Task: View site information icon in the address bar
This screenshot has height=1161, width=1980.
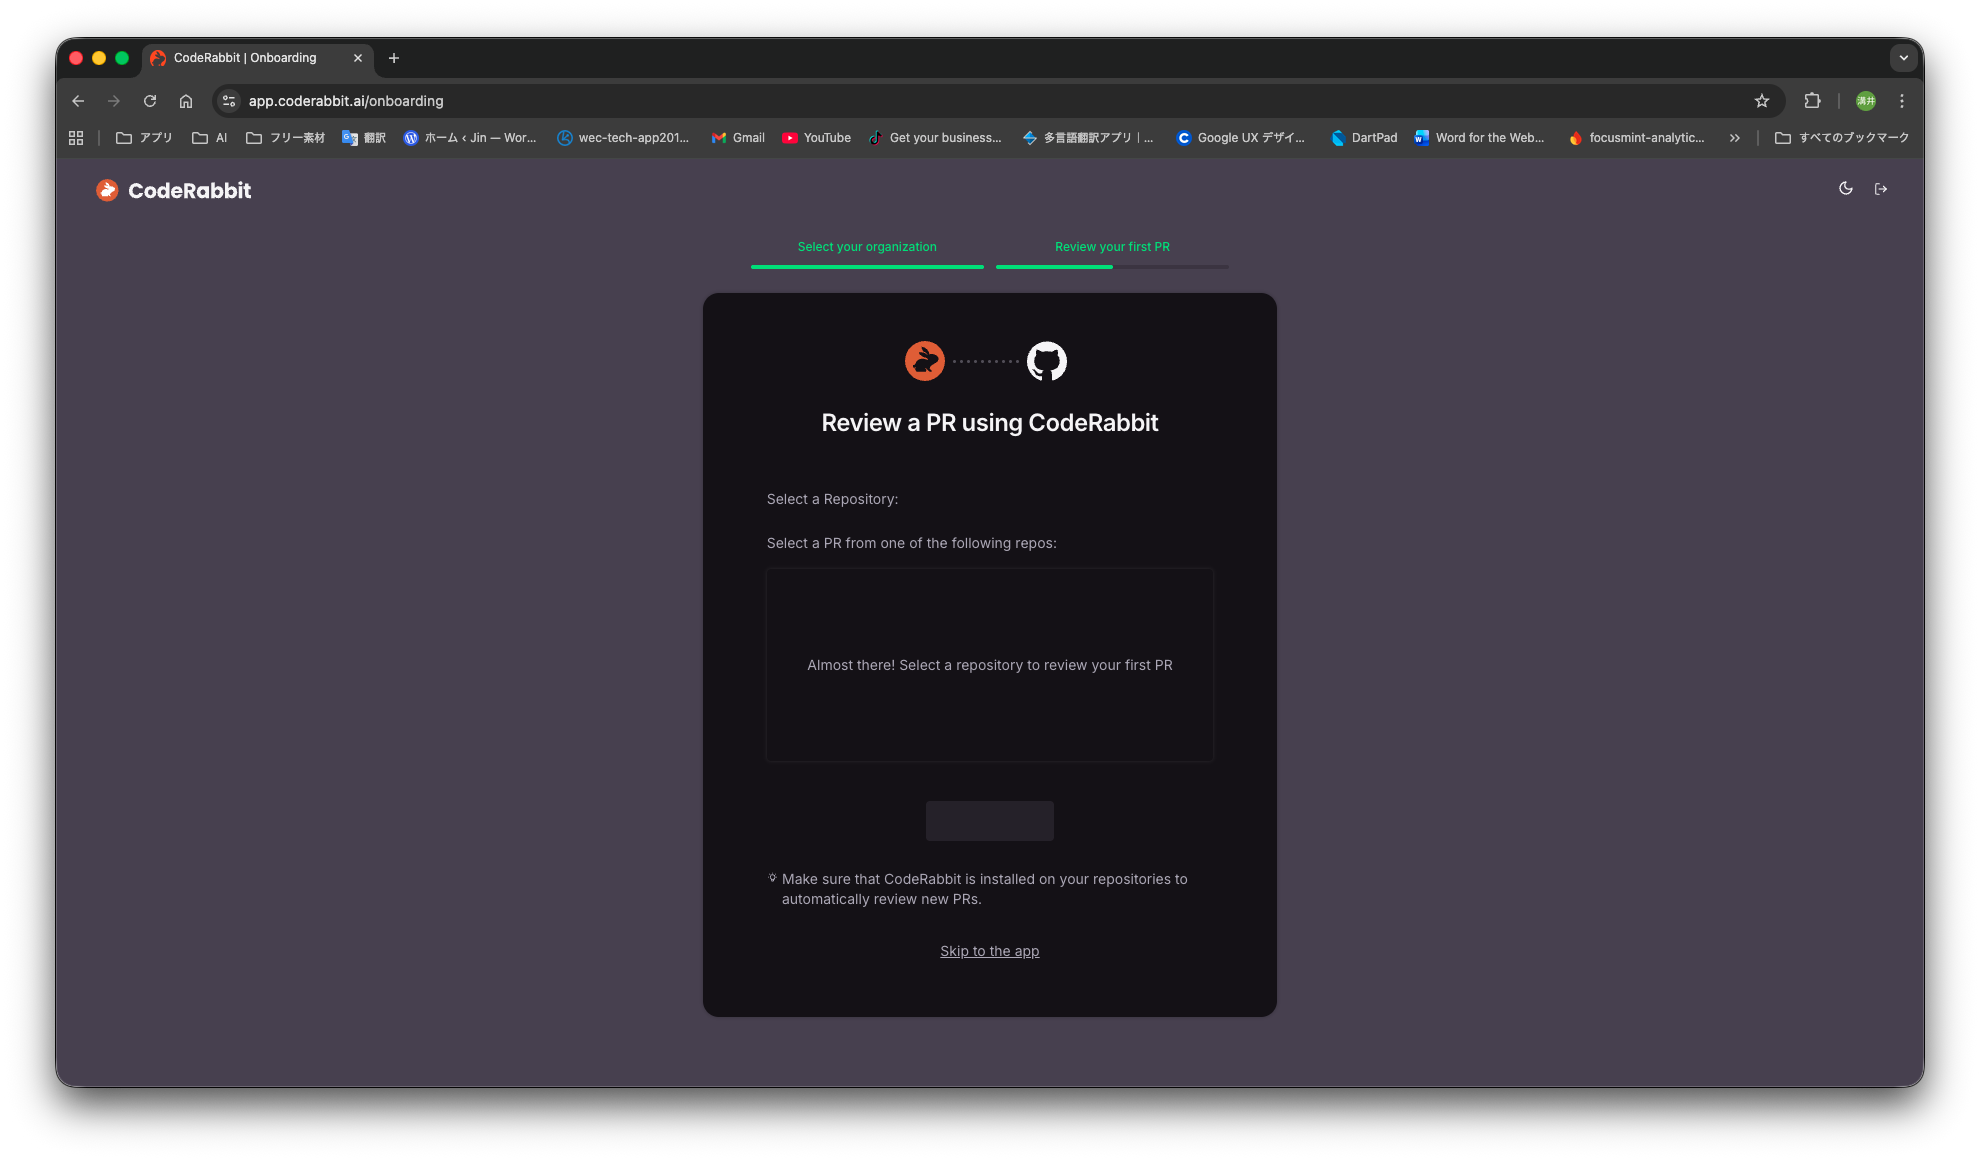Action: tap(229, 101)
